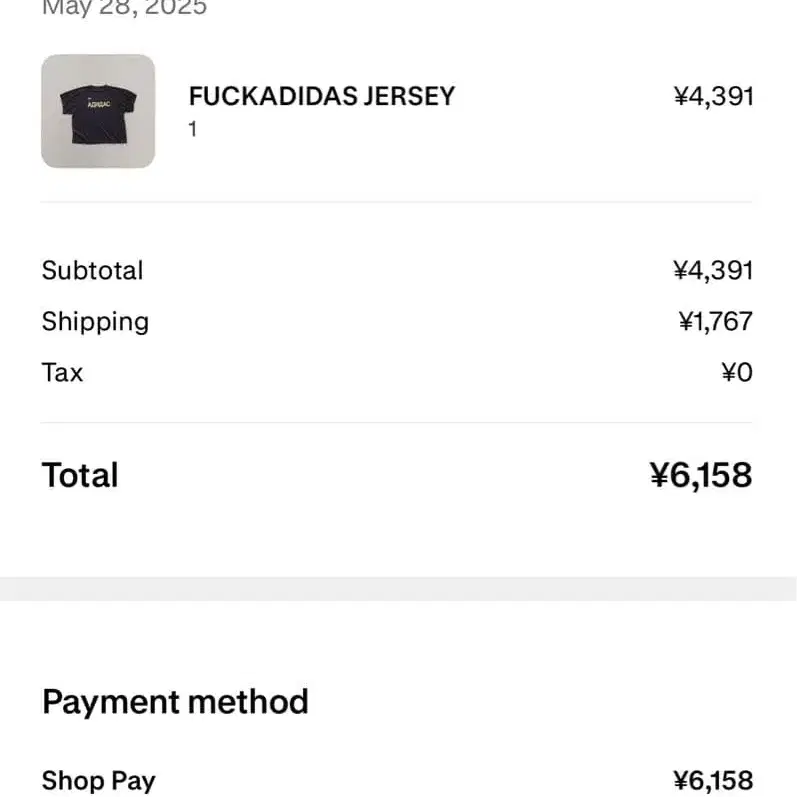Open the jersey product thumbnail image
The width and height of the screenshot is (797, 797).
98,111
